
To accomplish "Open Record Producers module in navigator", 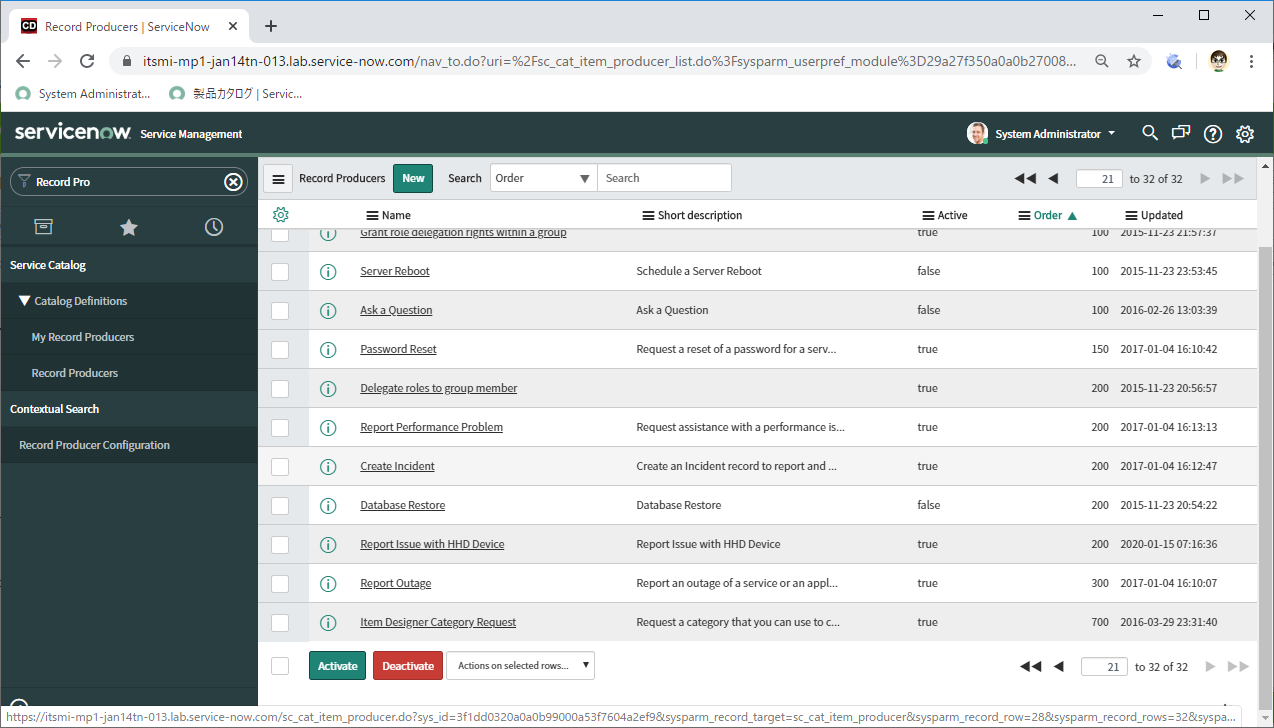I will 75,373.
